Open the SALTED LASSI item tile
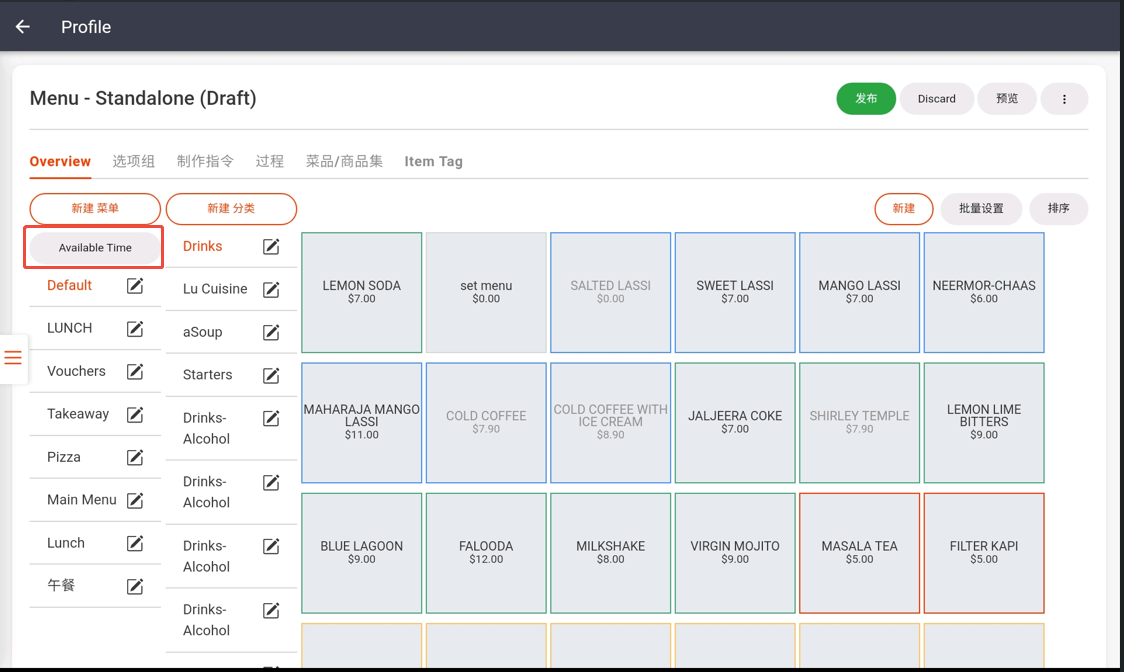1124x672 pixels. pos(611,293)
